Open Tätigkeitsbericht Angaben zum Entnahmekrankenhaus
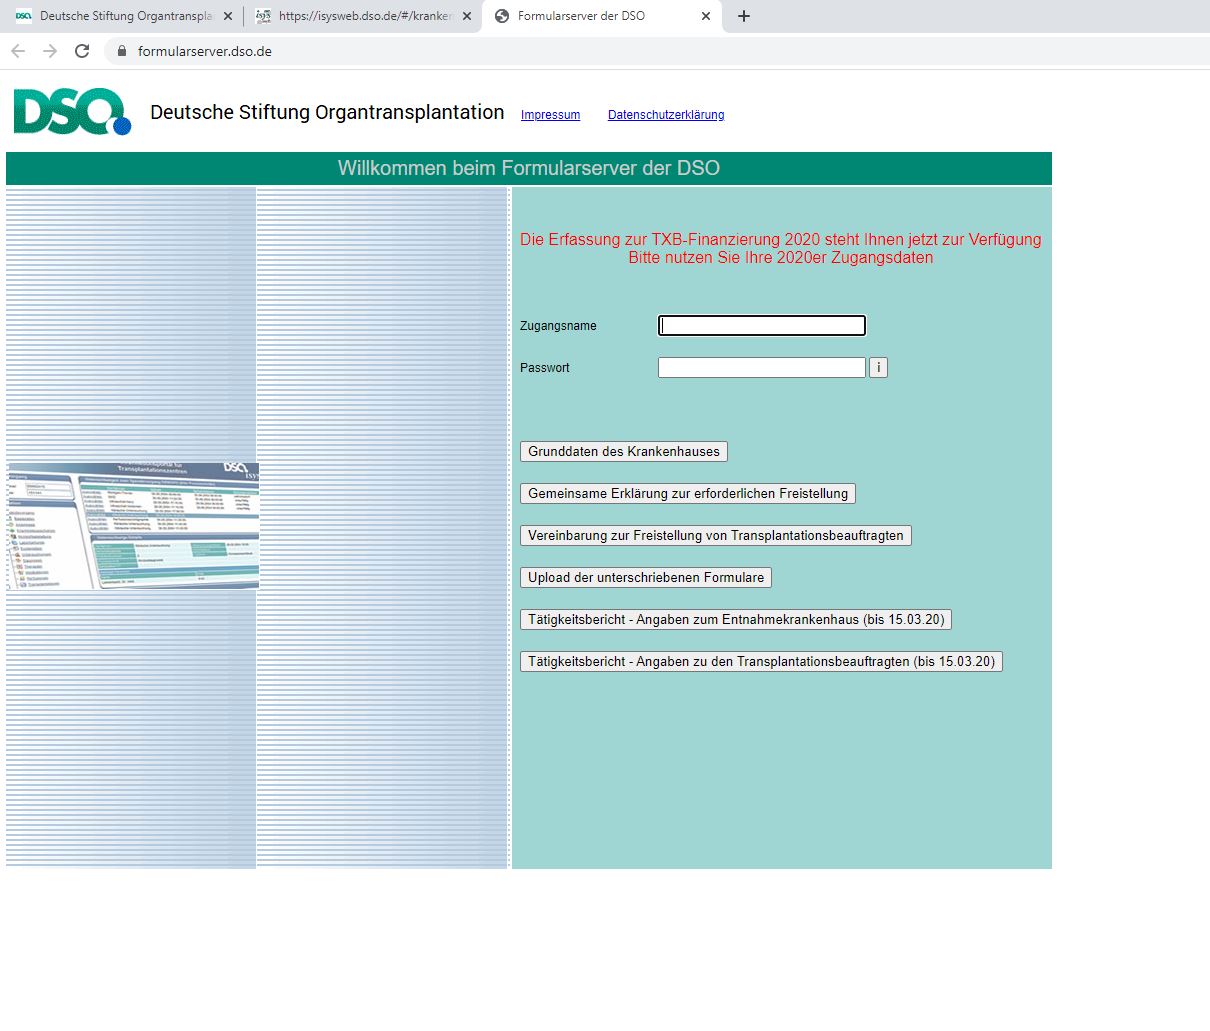This screenshot has width=1210, height=1031. tap(736, 619)
